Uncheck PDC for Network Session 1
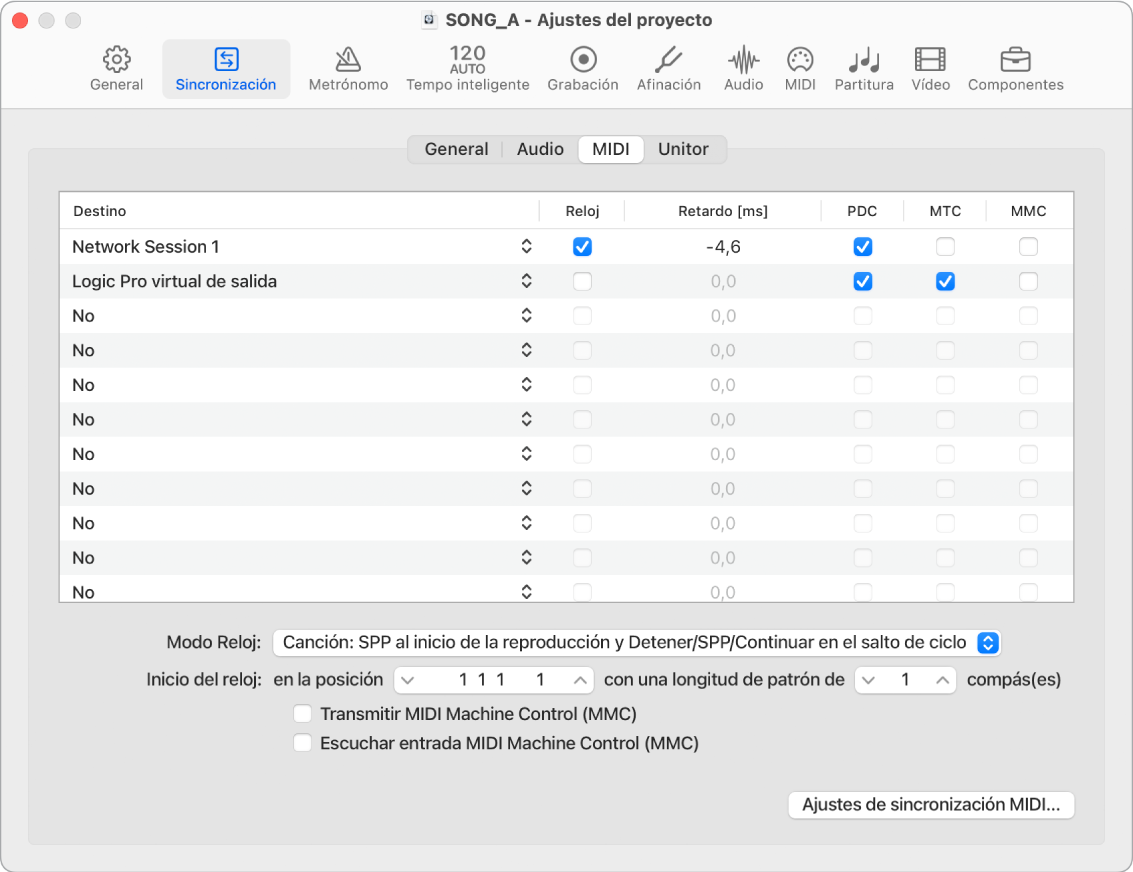 [x=863, y=247]
